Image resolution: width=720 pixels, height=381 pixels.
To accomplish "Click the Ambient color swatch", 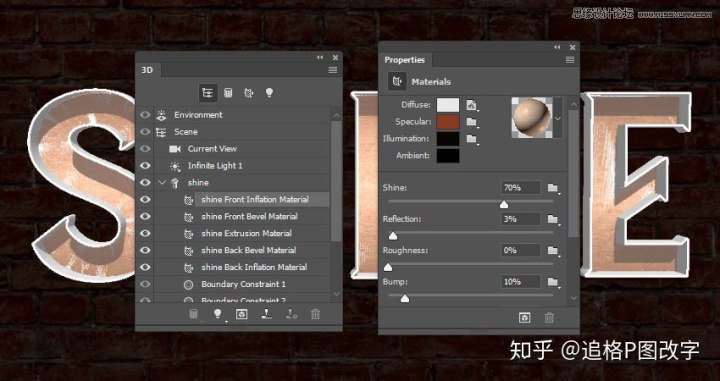I will pos(448,156).
